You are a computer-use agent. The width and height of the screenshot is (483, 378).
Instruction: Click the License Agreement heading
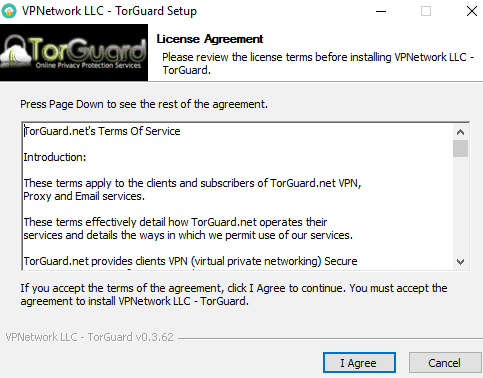click(210, 39)
